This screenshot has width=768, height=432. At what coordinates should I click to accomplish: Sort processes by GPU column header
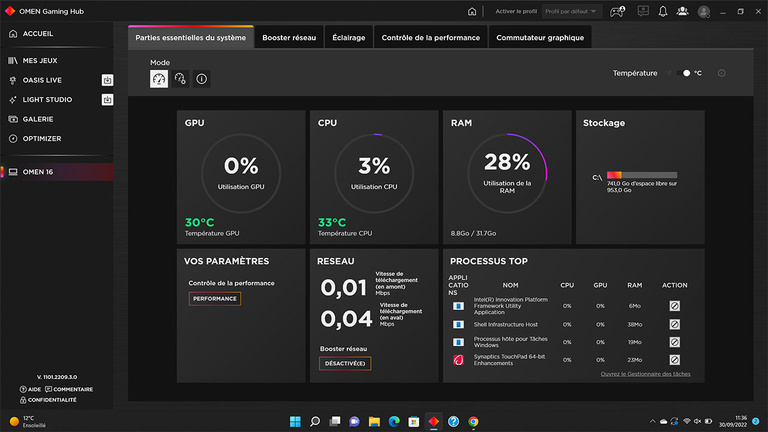pyautogui.click(x=600, y=285)
